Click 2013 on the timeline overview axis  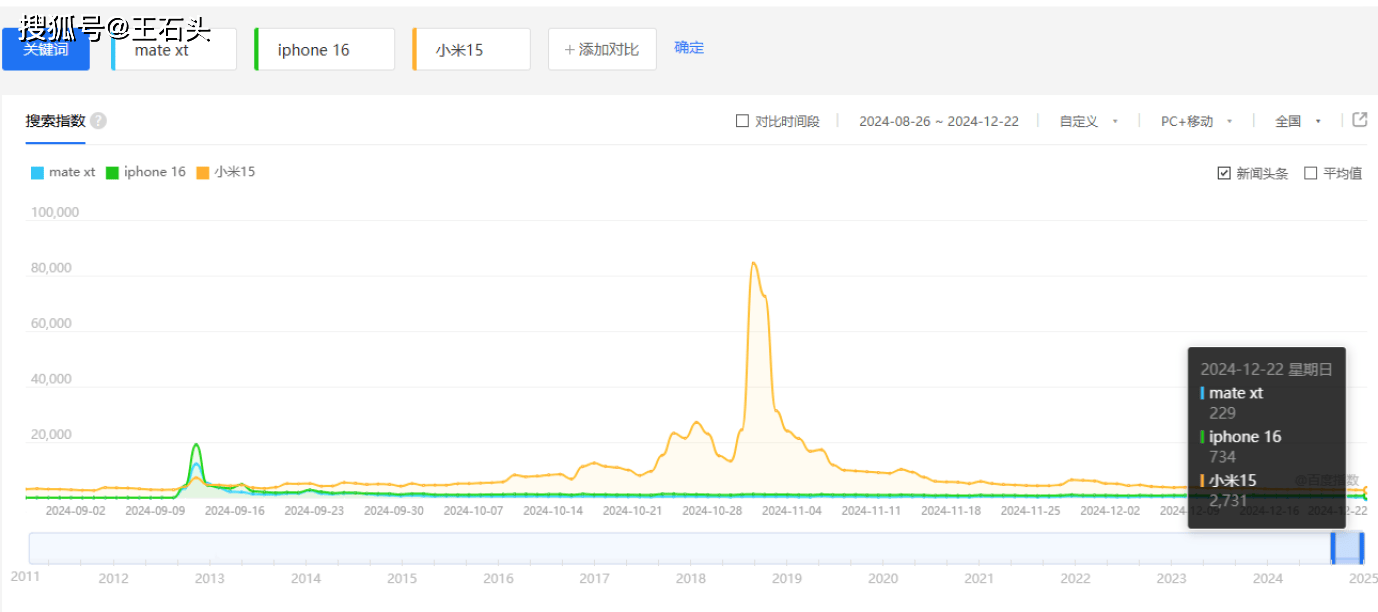pos(209,578)
